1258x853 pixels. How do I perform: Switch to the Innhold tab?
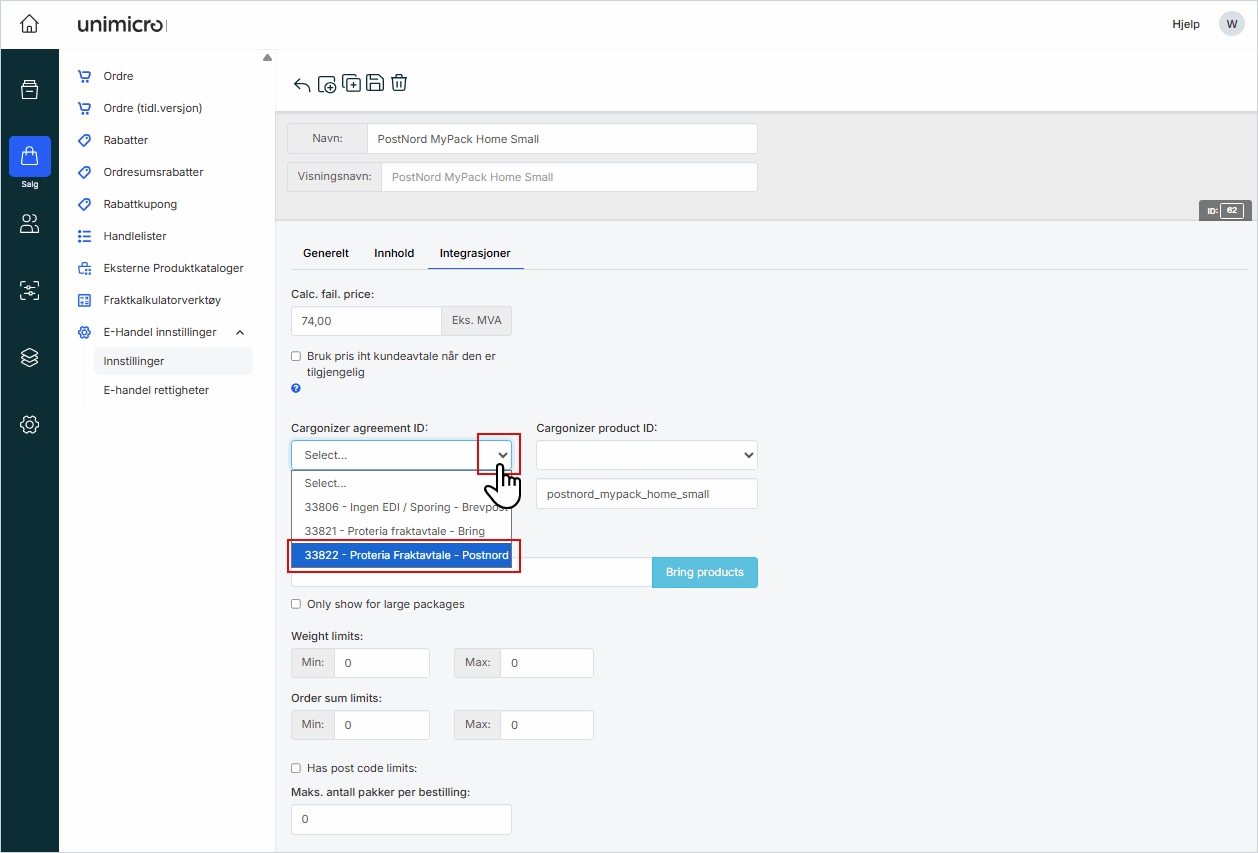click(x=394, y=253)
